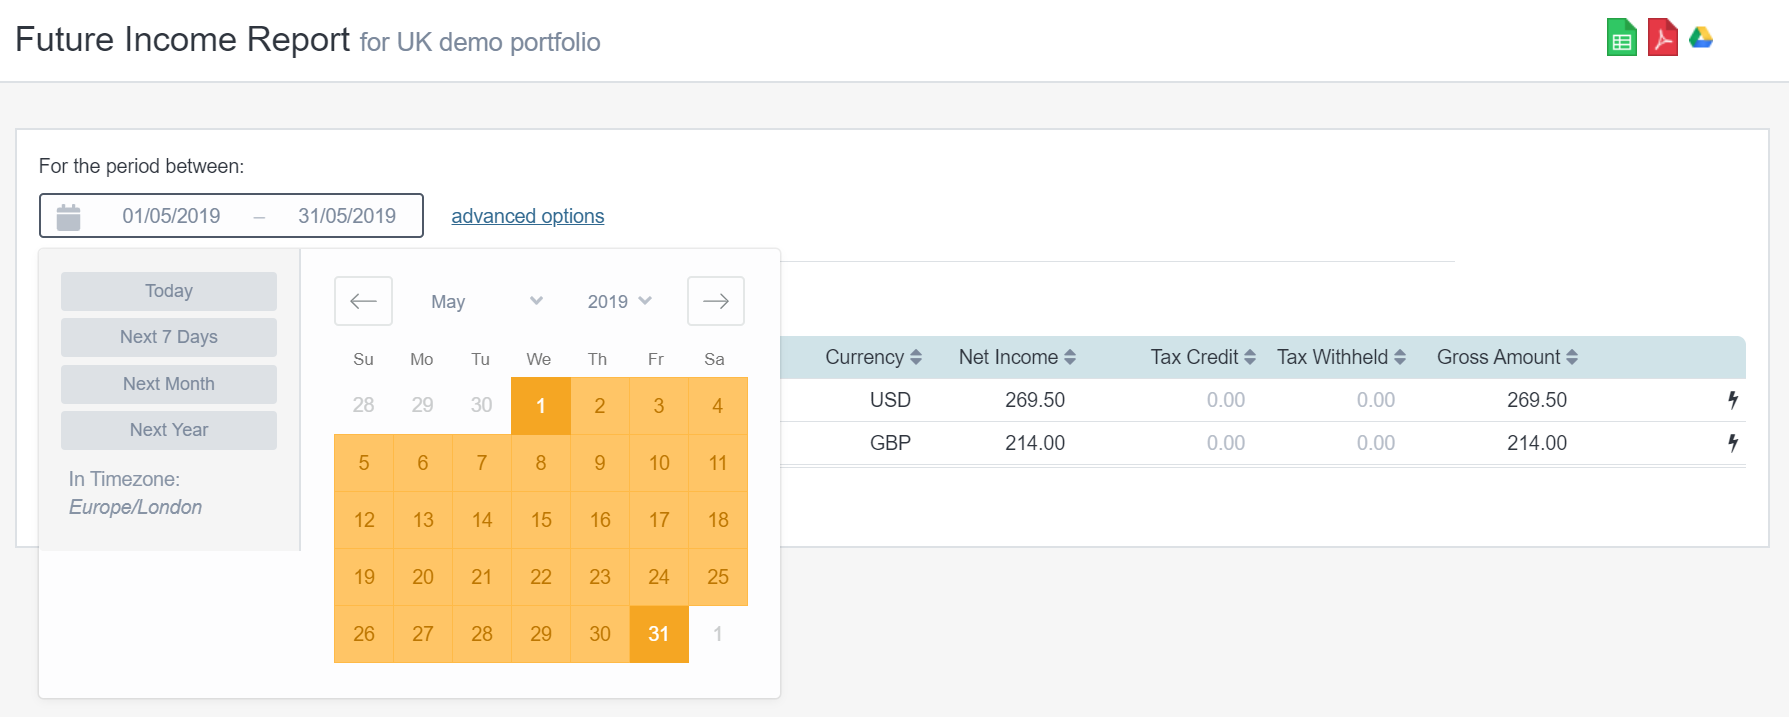Image resolution: width=1789 pixels, height=717 pixels.
Task: Click the calendar icon in date field
Action: (x=68, y=216)
